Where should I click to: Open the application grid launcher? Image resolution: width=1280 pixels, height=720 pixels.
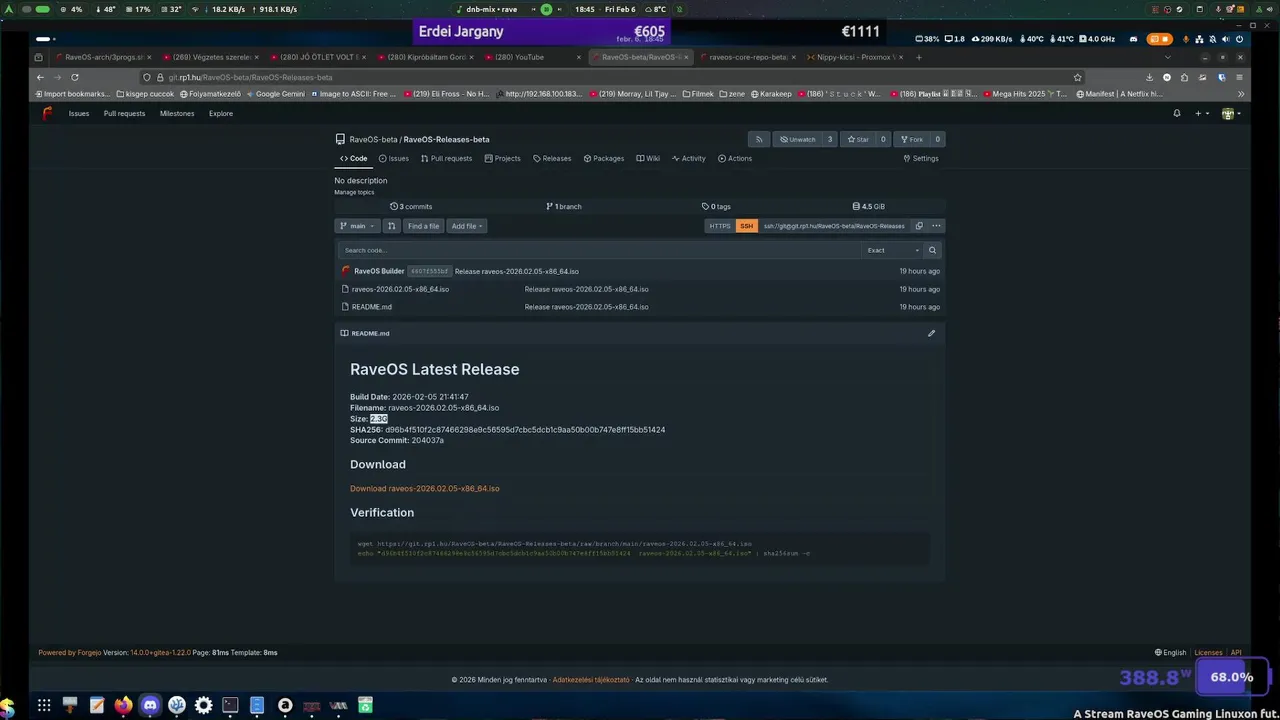44,705
